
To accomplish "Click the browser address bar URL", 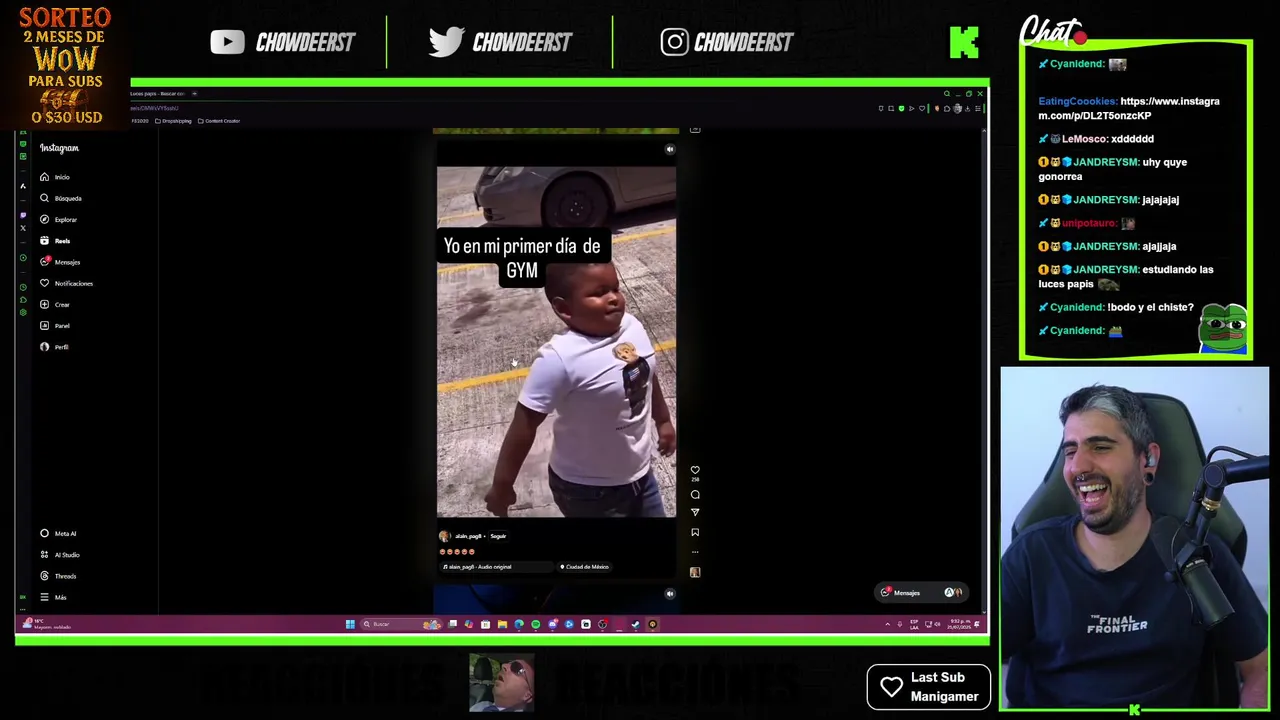I will (x=154, y=108).
